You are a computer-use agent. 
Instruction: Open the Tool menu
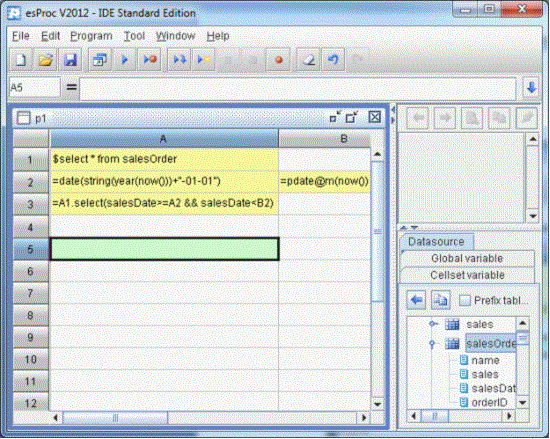134,36
